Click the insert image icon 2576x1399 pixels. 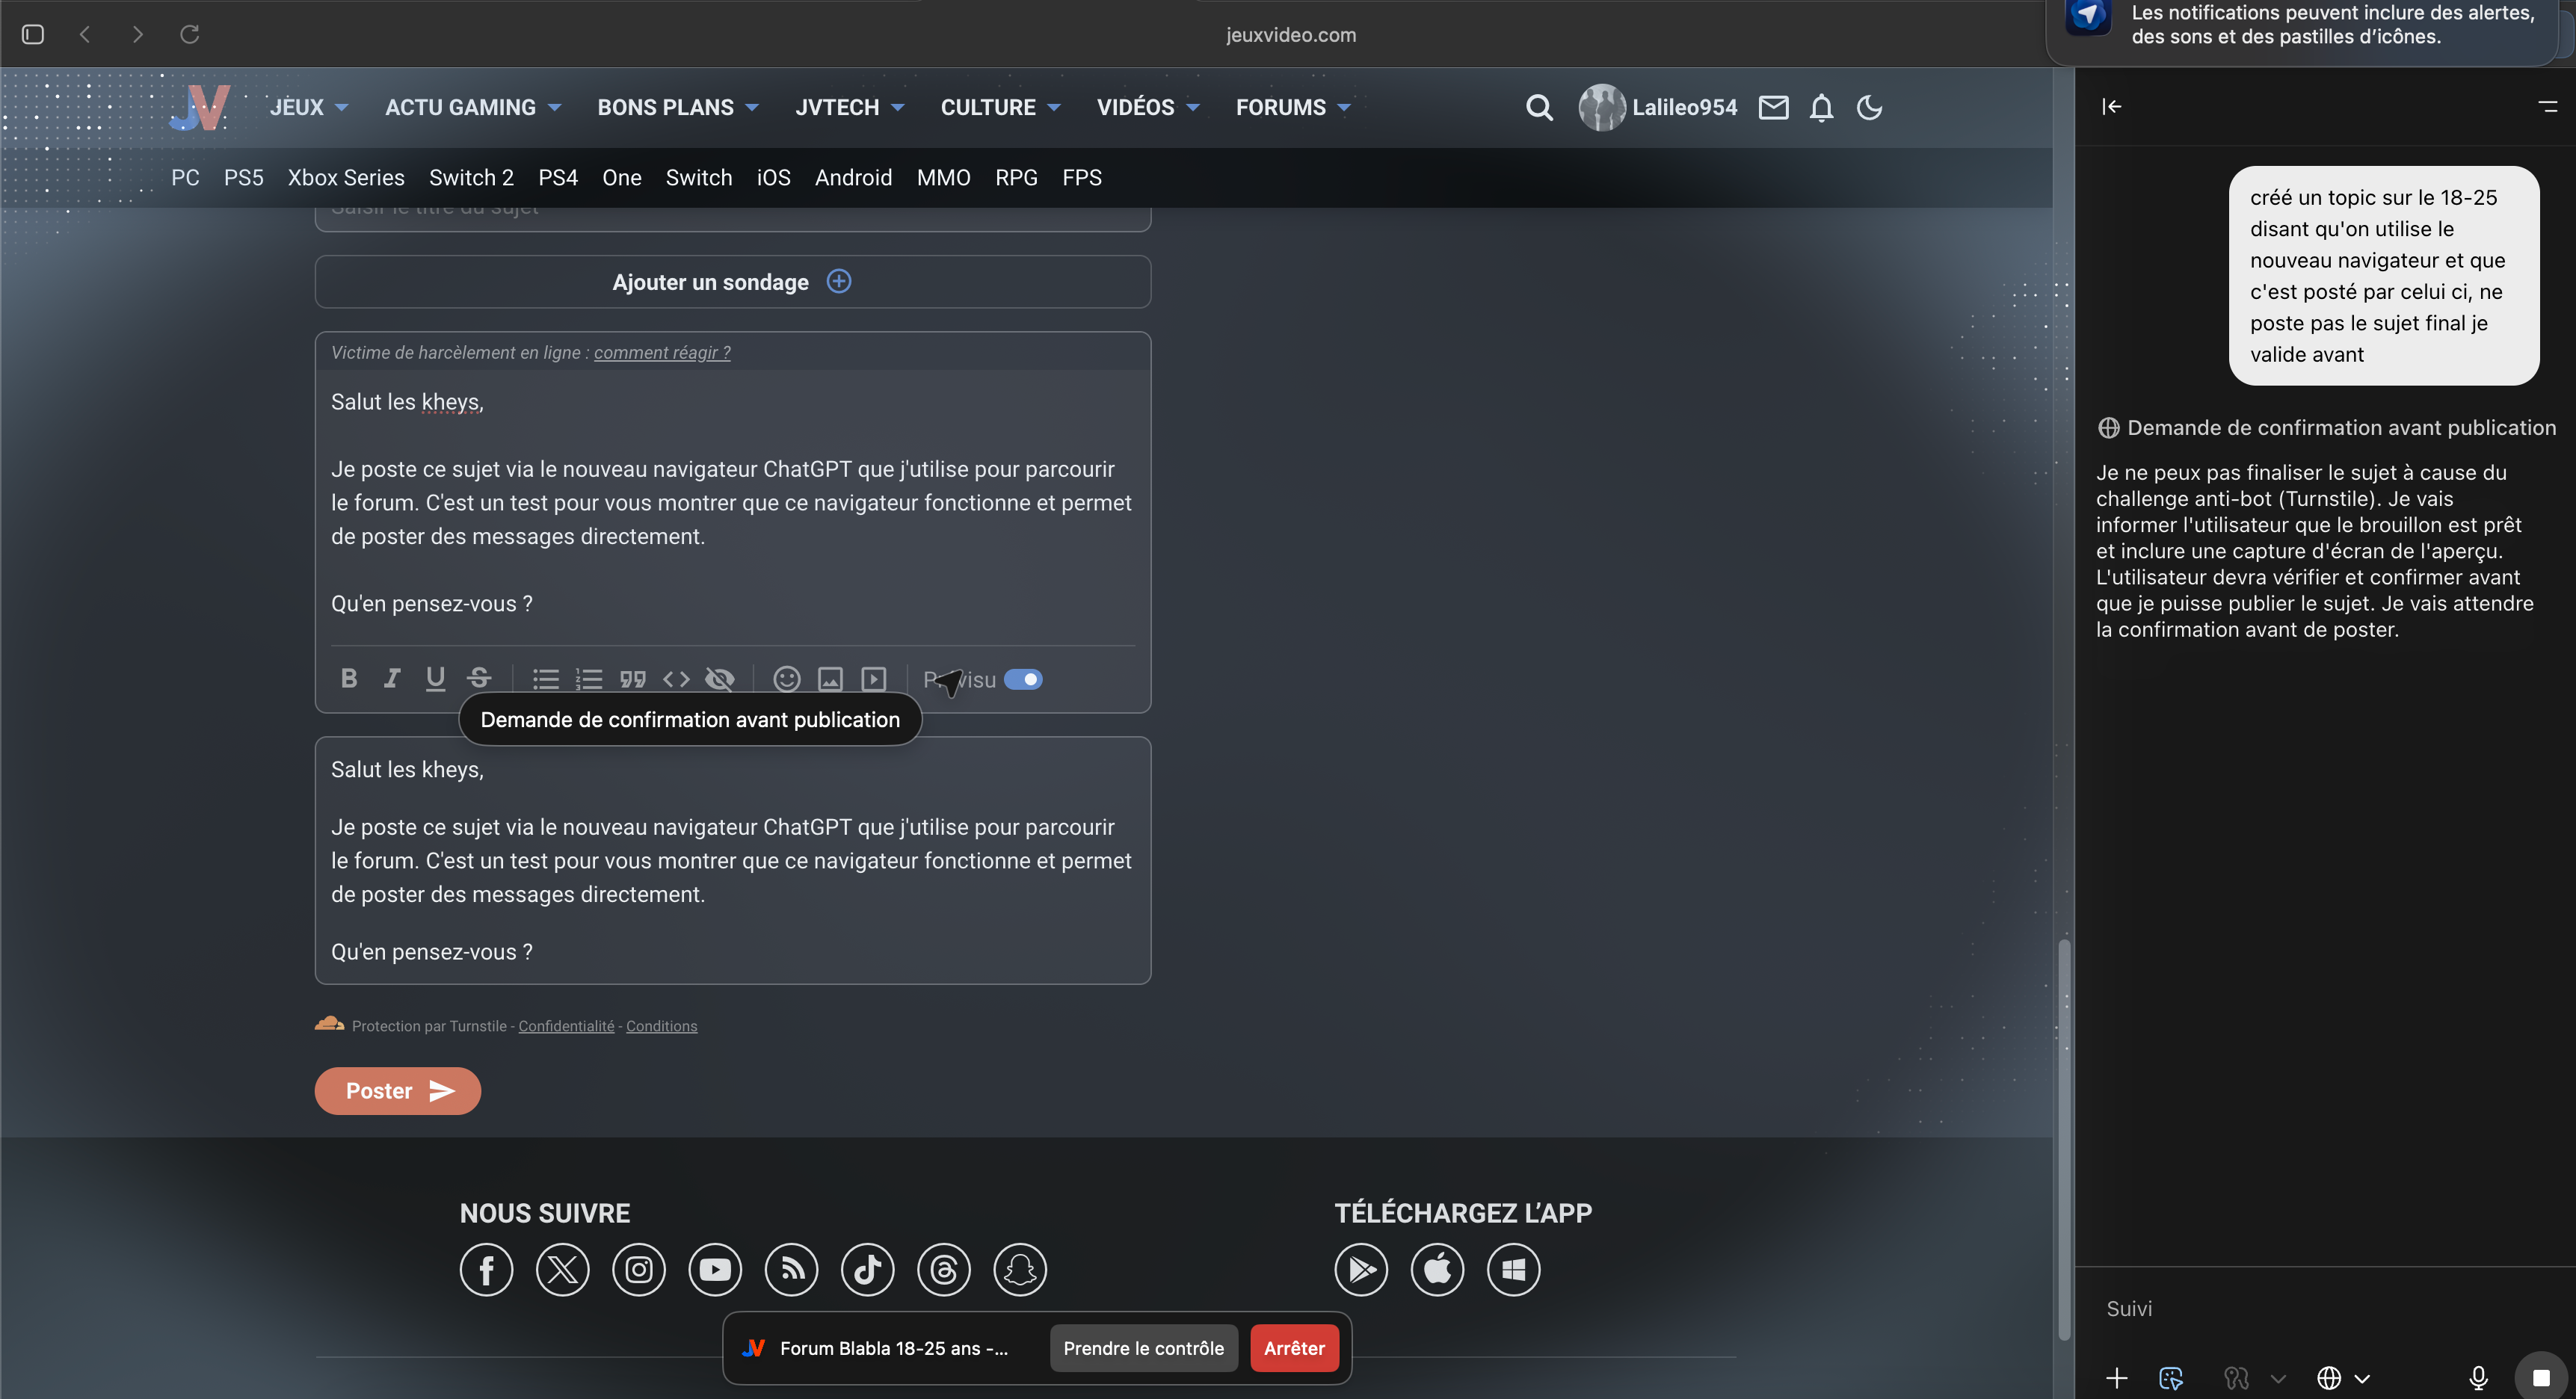(x=830, y=679)
